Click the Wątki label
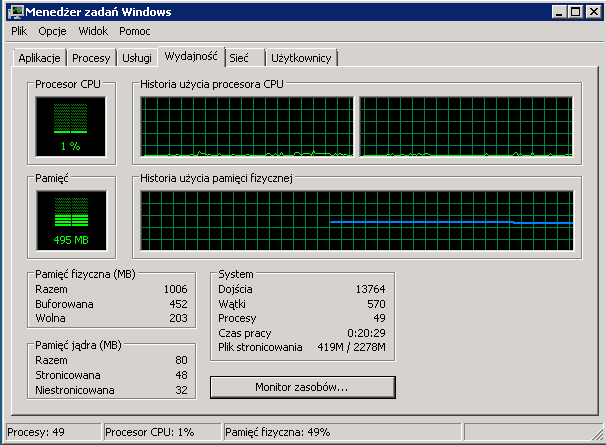This screenshot has width=606, height=445. 232,304
